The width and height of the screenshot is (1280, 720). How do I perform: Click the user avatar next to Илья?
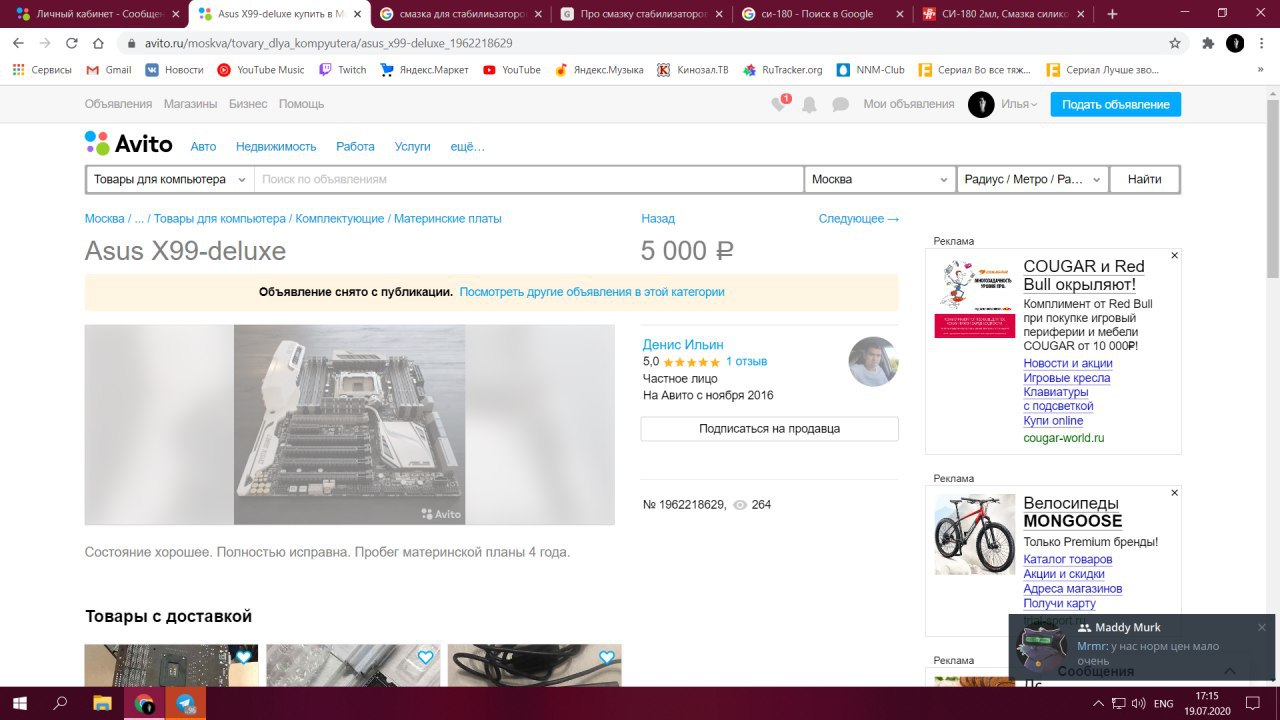pos(981,104)
